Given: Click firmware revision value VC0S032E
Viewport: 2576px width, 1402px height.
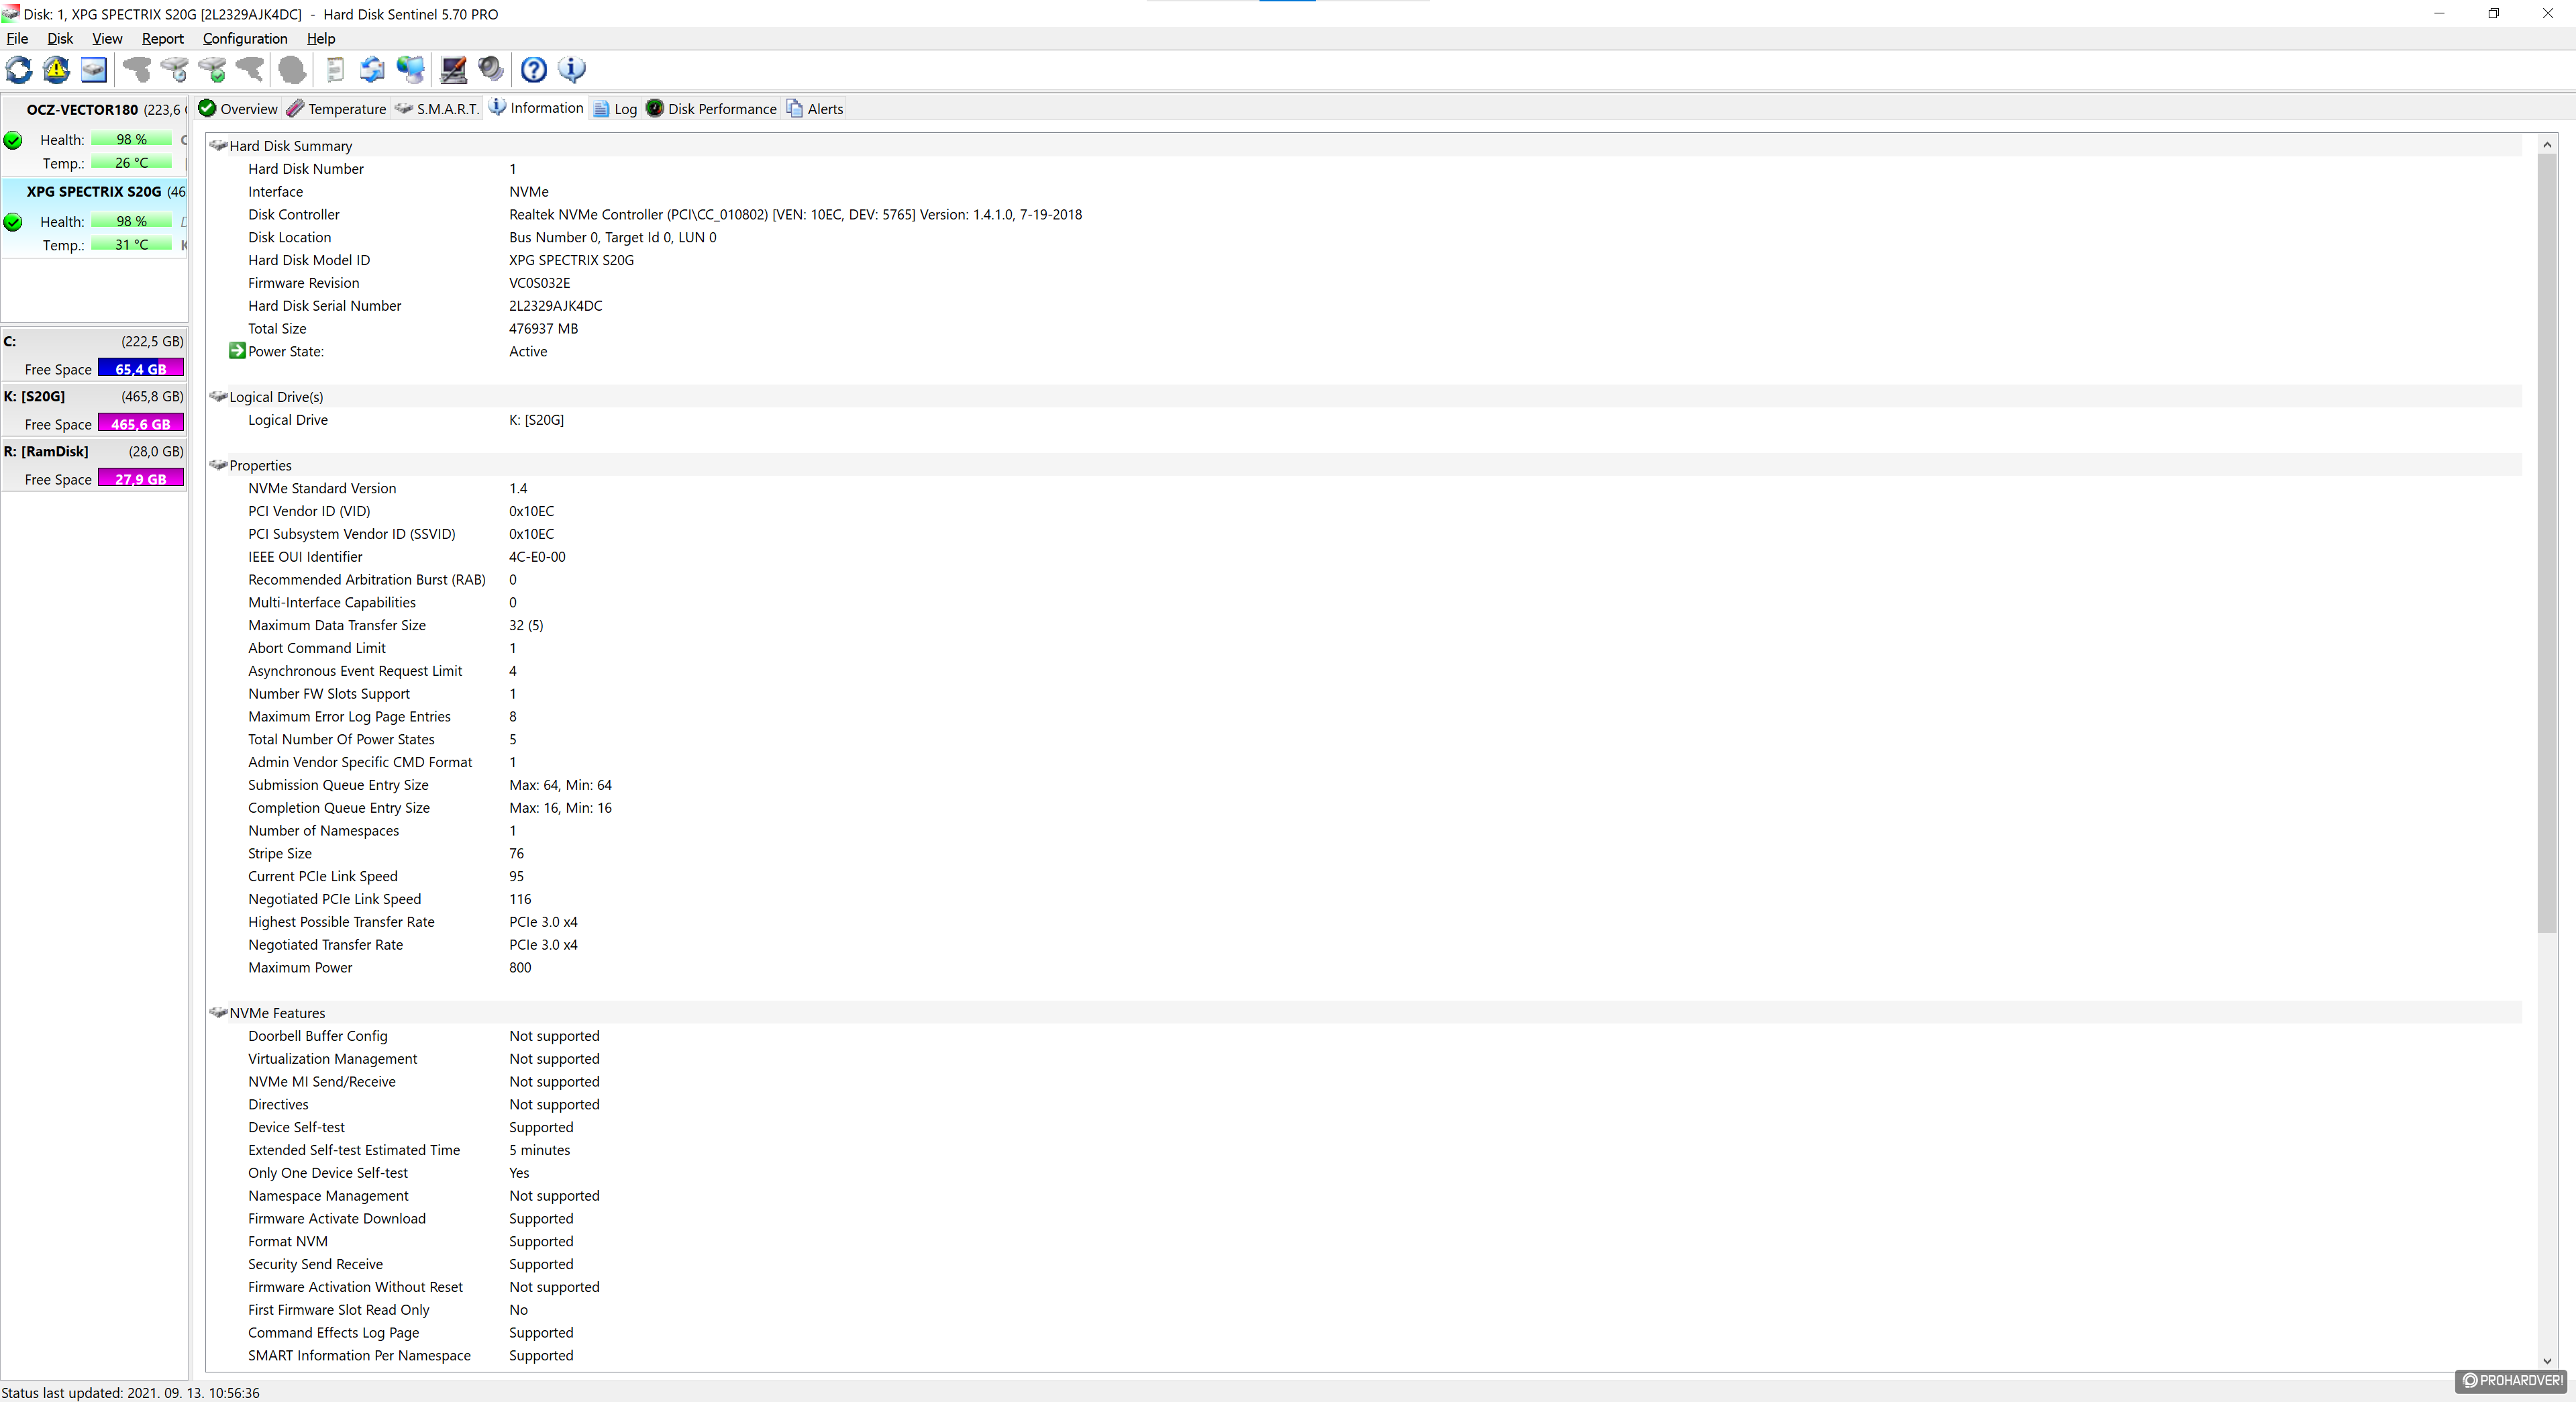Looking at the screenshot, I should [x=540, y=283].
